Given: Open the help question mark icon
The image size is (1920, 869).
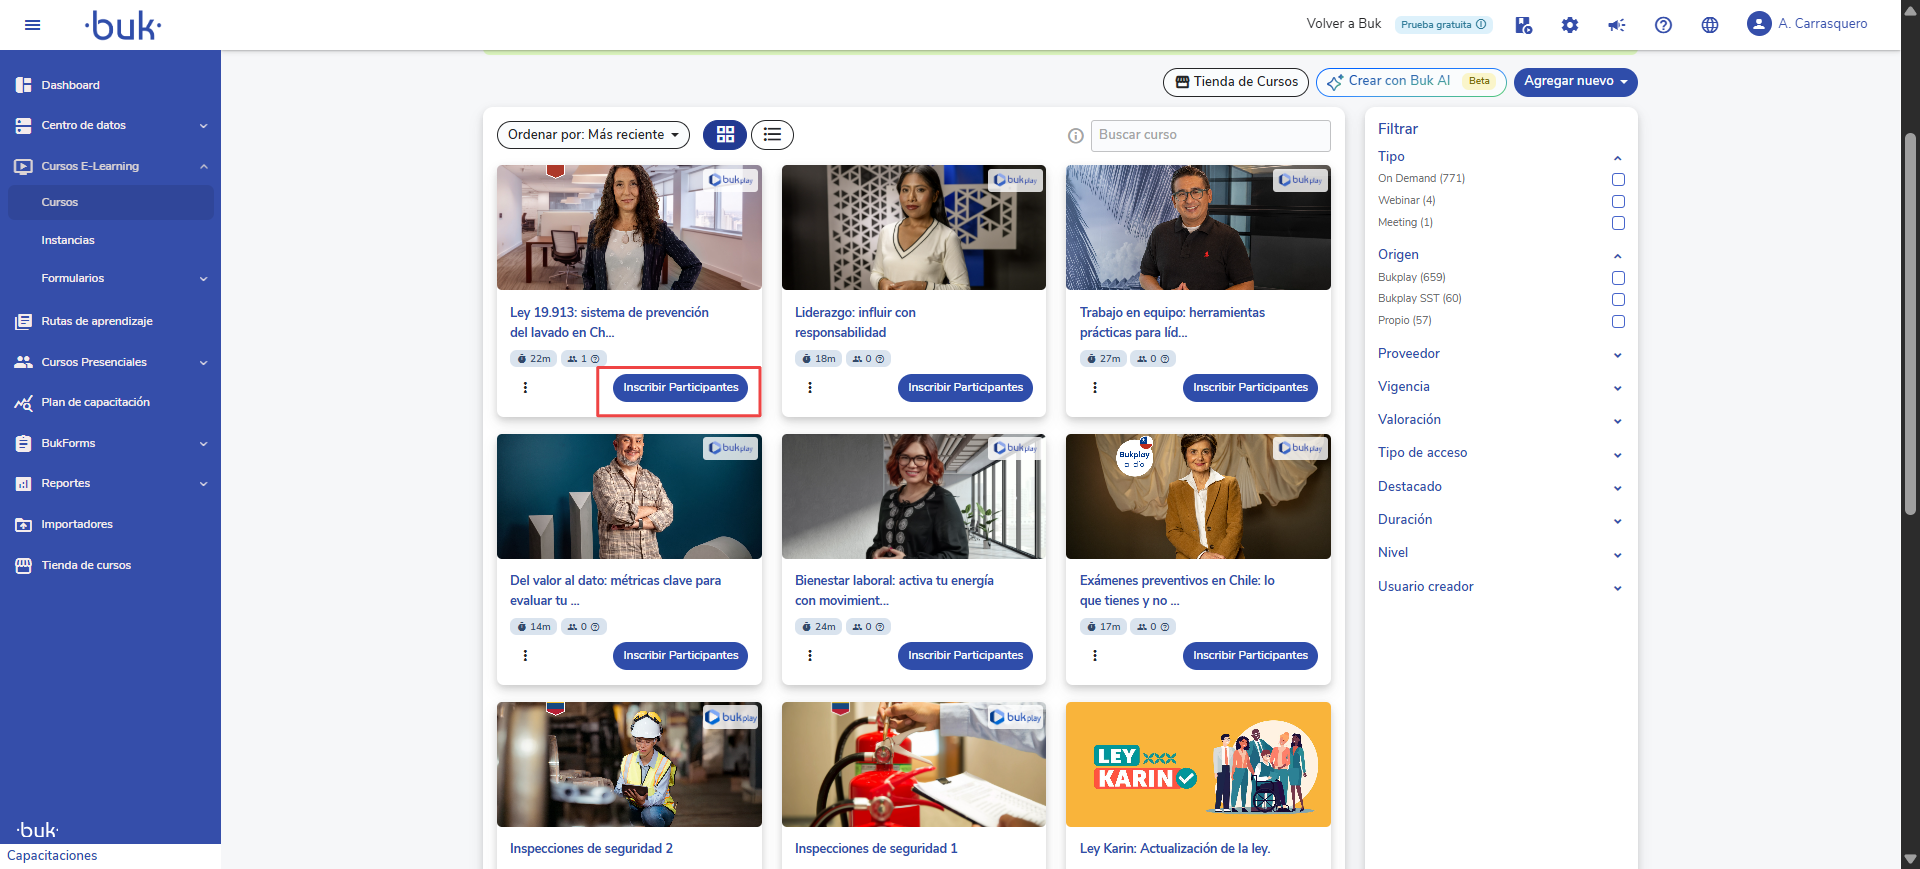Looking at the screenshot, I should 1663,25.
